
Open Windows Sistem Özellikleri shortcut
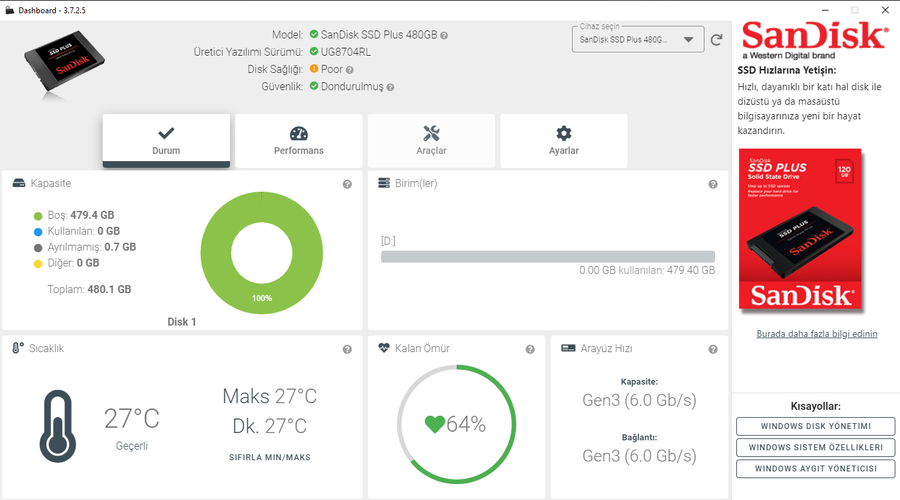coord(816,447)
